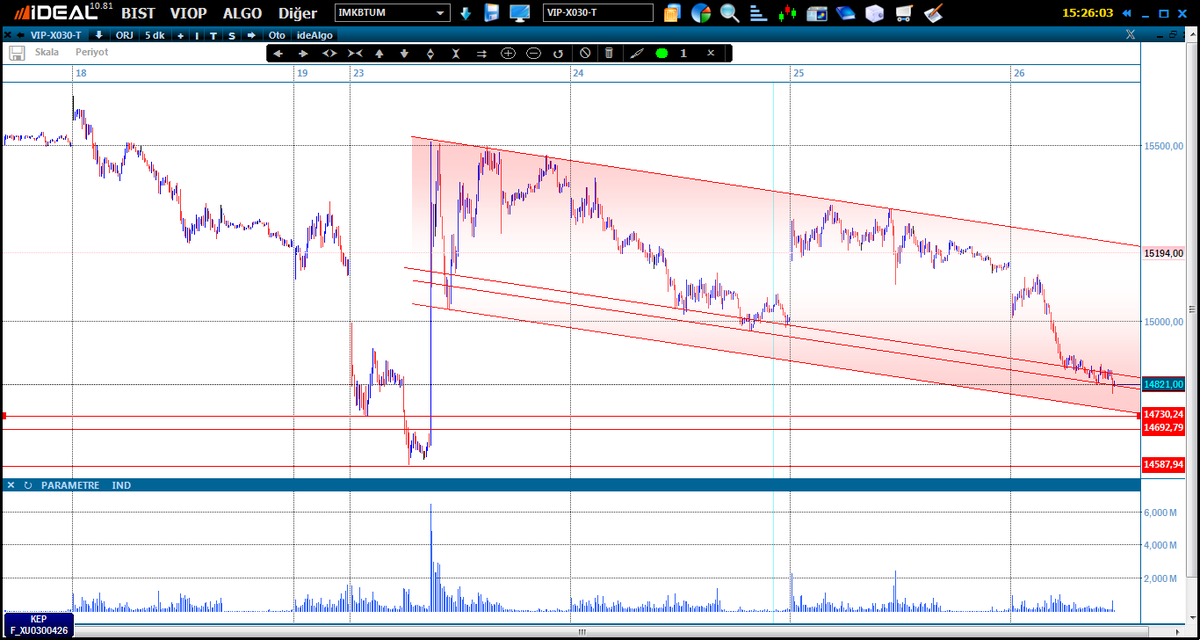Click the indicator panel refresh icon
This screenshot has height=640, width=1200.
click(28, 485)
